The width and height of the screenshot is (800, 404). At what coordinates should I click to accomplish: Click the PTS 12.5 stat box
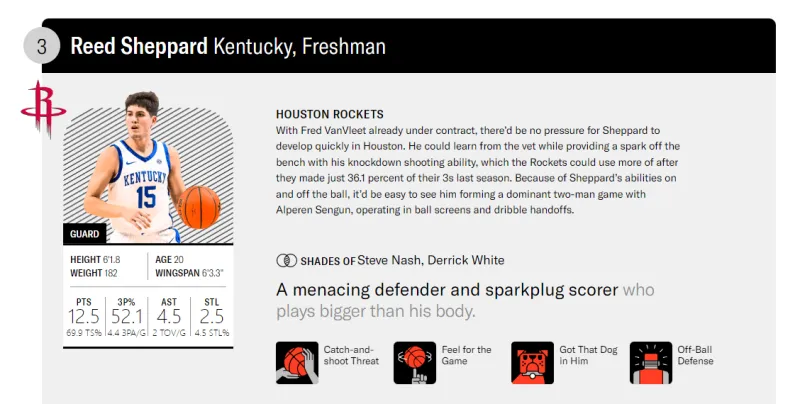click(x=85, y=316)
